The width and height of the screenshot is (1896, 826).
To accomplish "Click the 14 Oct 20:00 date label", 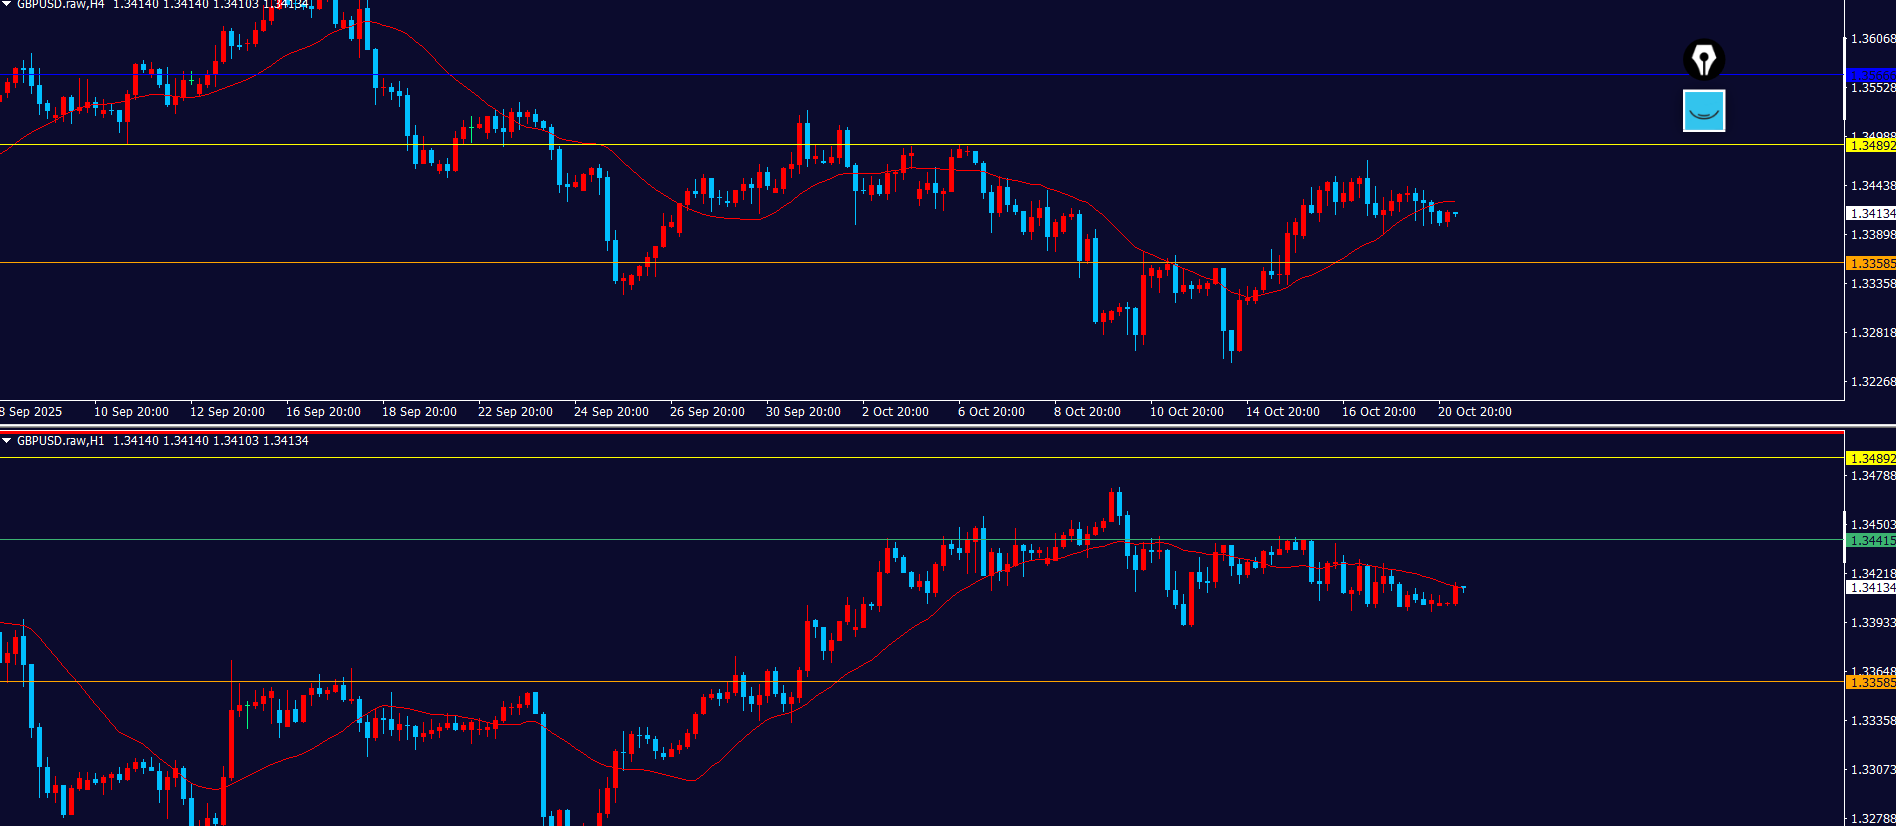I will tap(1282, 412).
